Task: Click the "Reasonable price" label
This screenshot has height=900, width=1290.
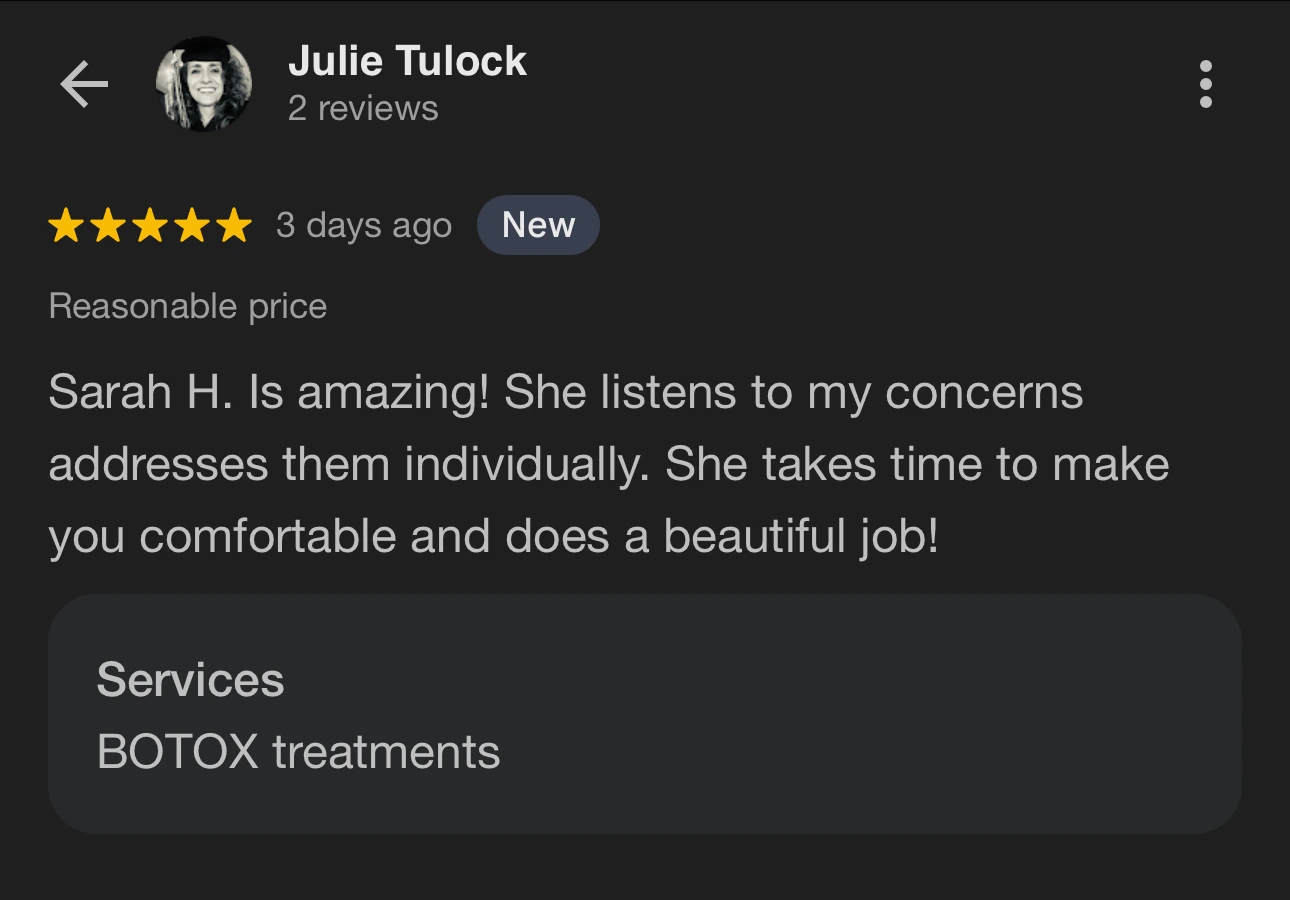Action: pyautogui.click(x=188, y=306)
